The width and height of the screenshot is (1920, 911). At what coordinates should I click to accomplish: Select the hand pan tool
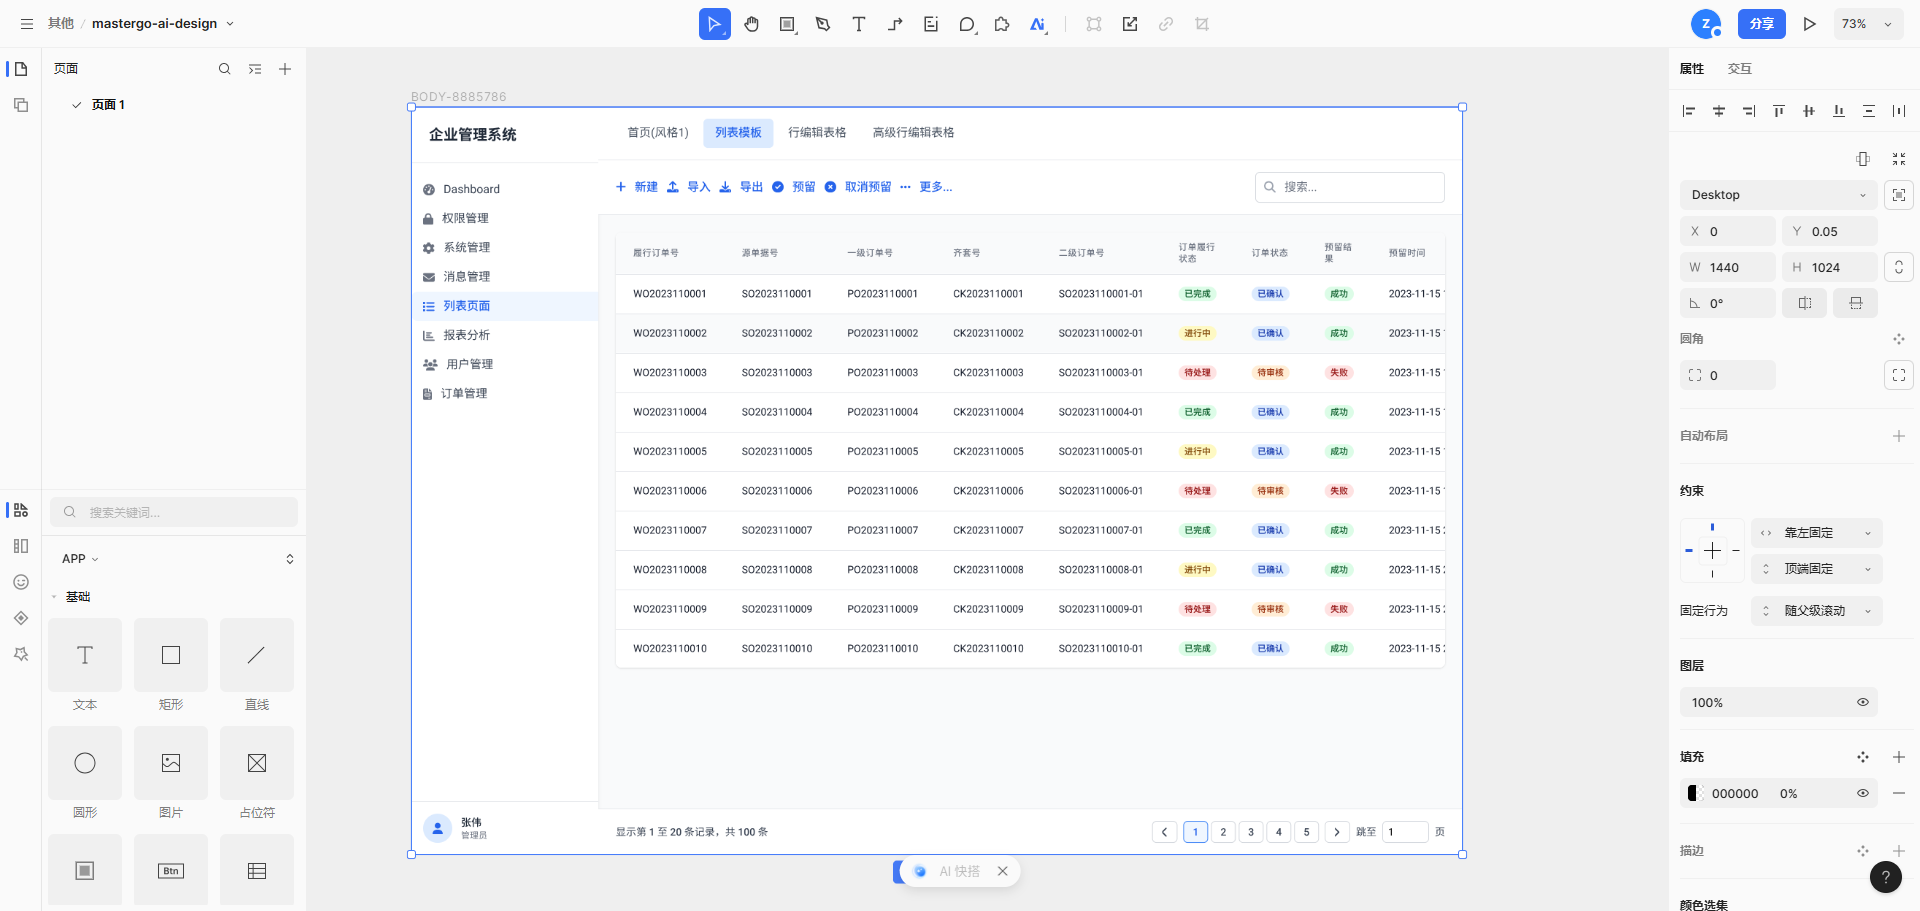point(751,24)
